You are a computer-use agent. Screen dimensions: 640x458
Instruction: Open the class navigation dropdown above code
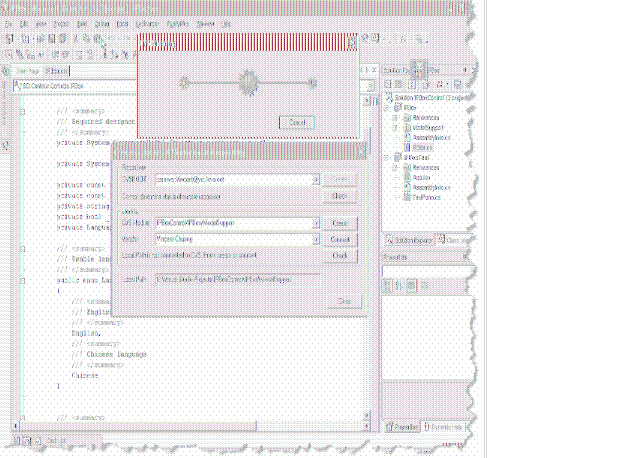click(370, 86)
